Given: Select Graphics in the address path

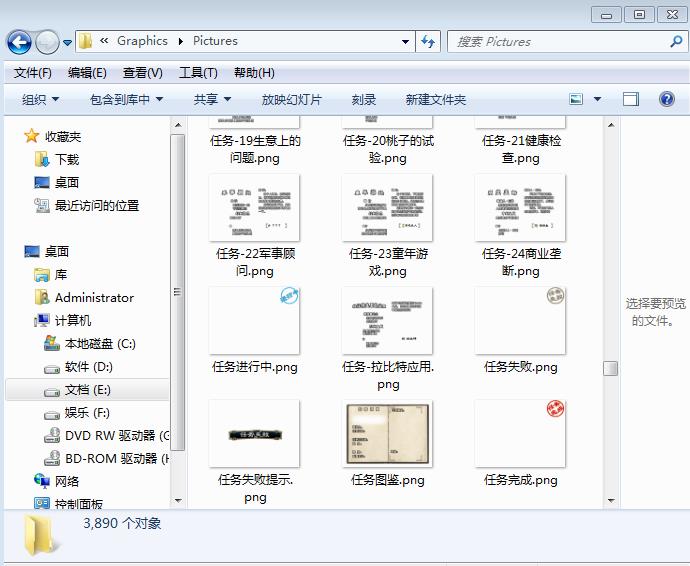Looking at the screenshot, I should point(142,41).
